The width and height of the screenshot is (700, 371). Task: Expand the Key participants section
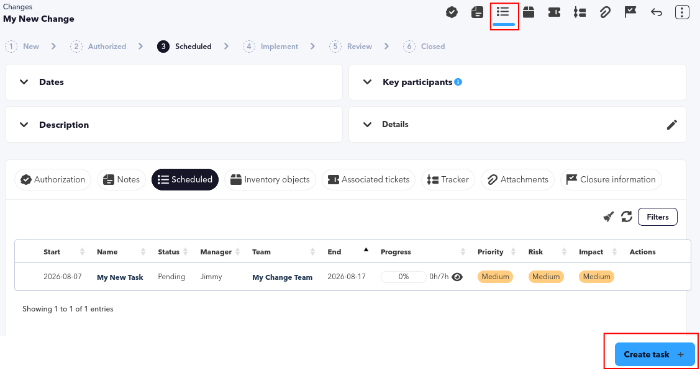(367, 82)
